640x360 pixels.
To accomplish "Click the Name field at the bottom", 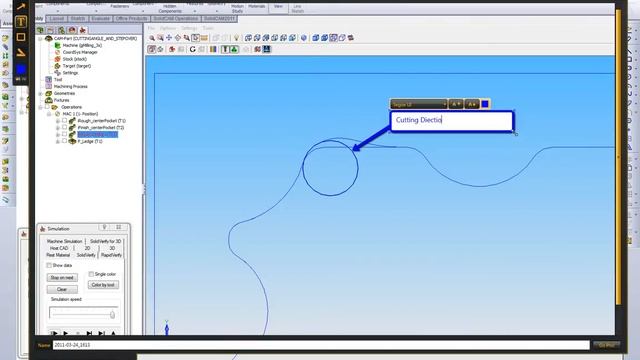I will point(321,345).
